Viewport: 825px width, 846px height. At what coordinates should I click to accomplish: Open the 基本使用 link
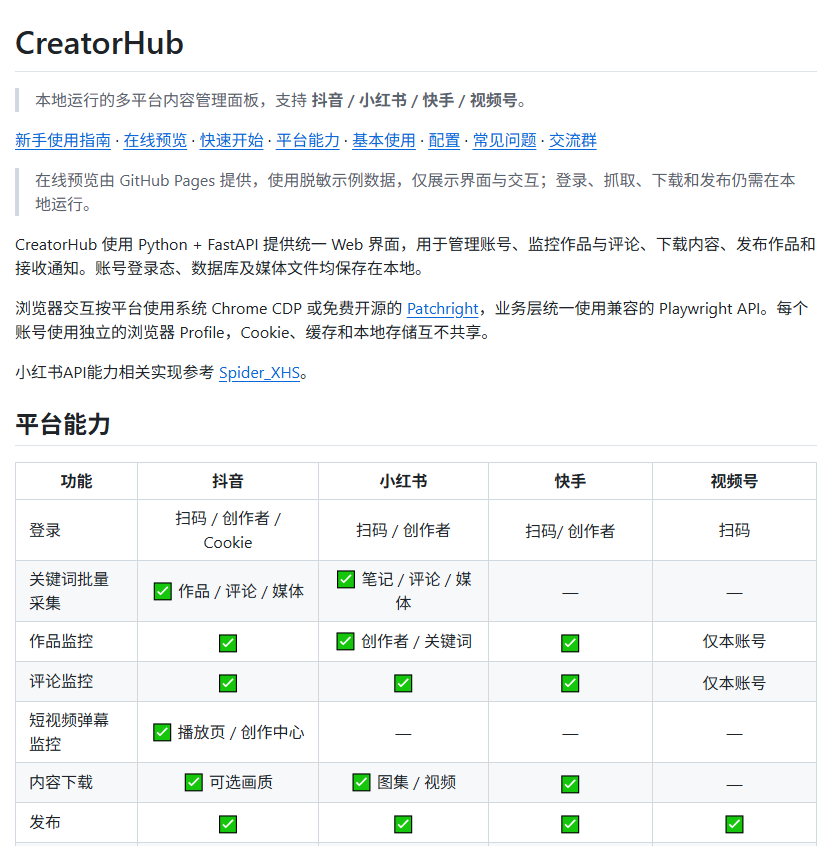[384, 140]
